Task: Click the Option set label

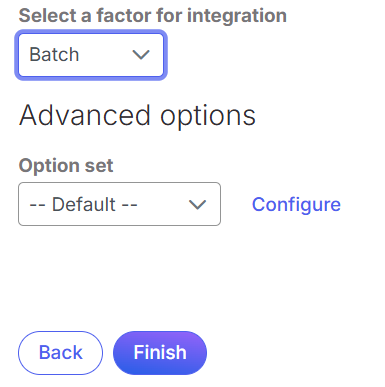Action: pyautogui.click(x=66, y=165)
